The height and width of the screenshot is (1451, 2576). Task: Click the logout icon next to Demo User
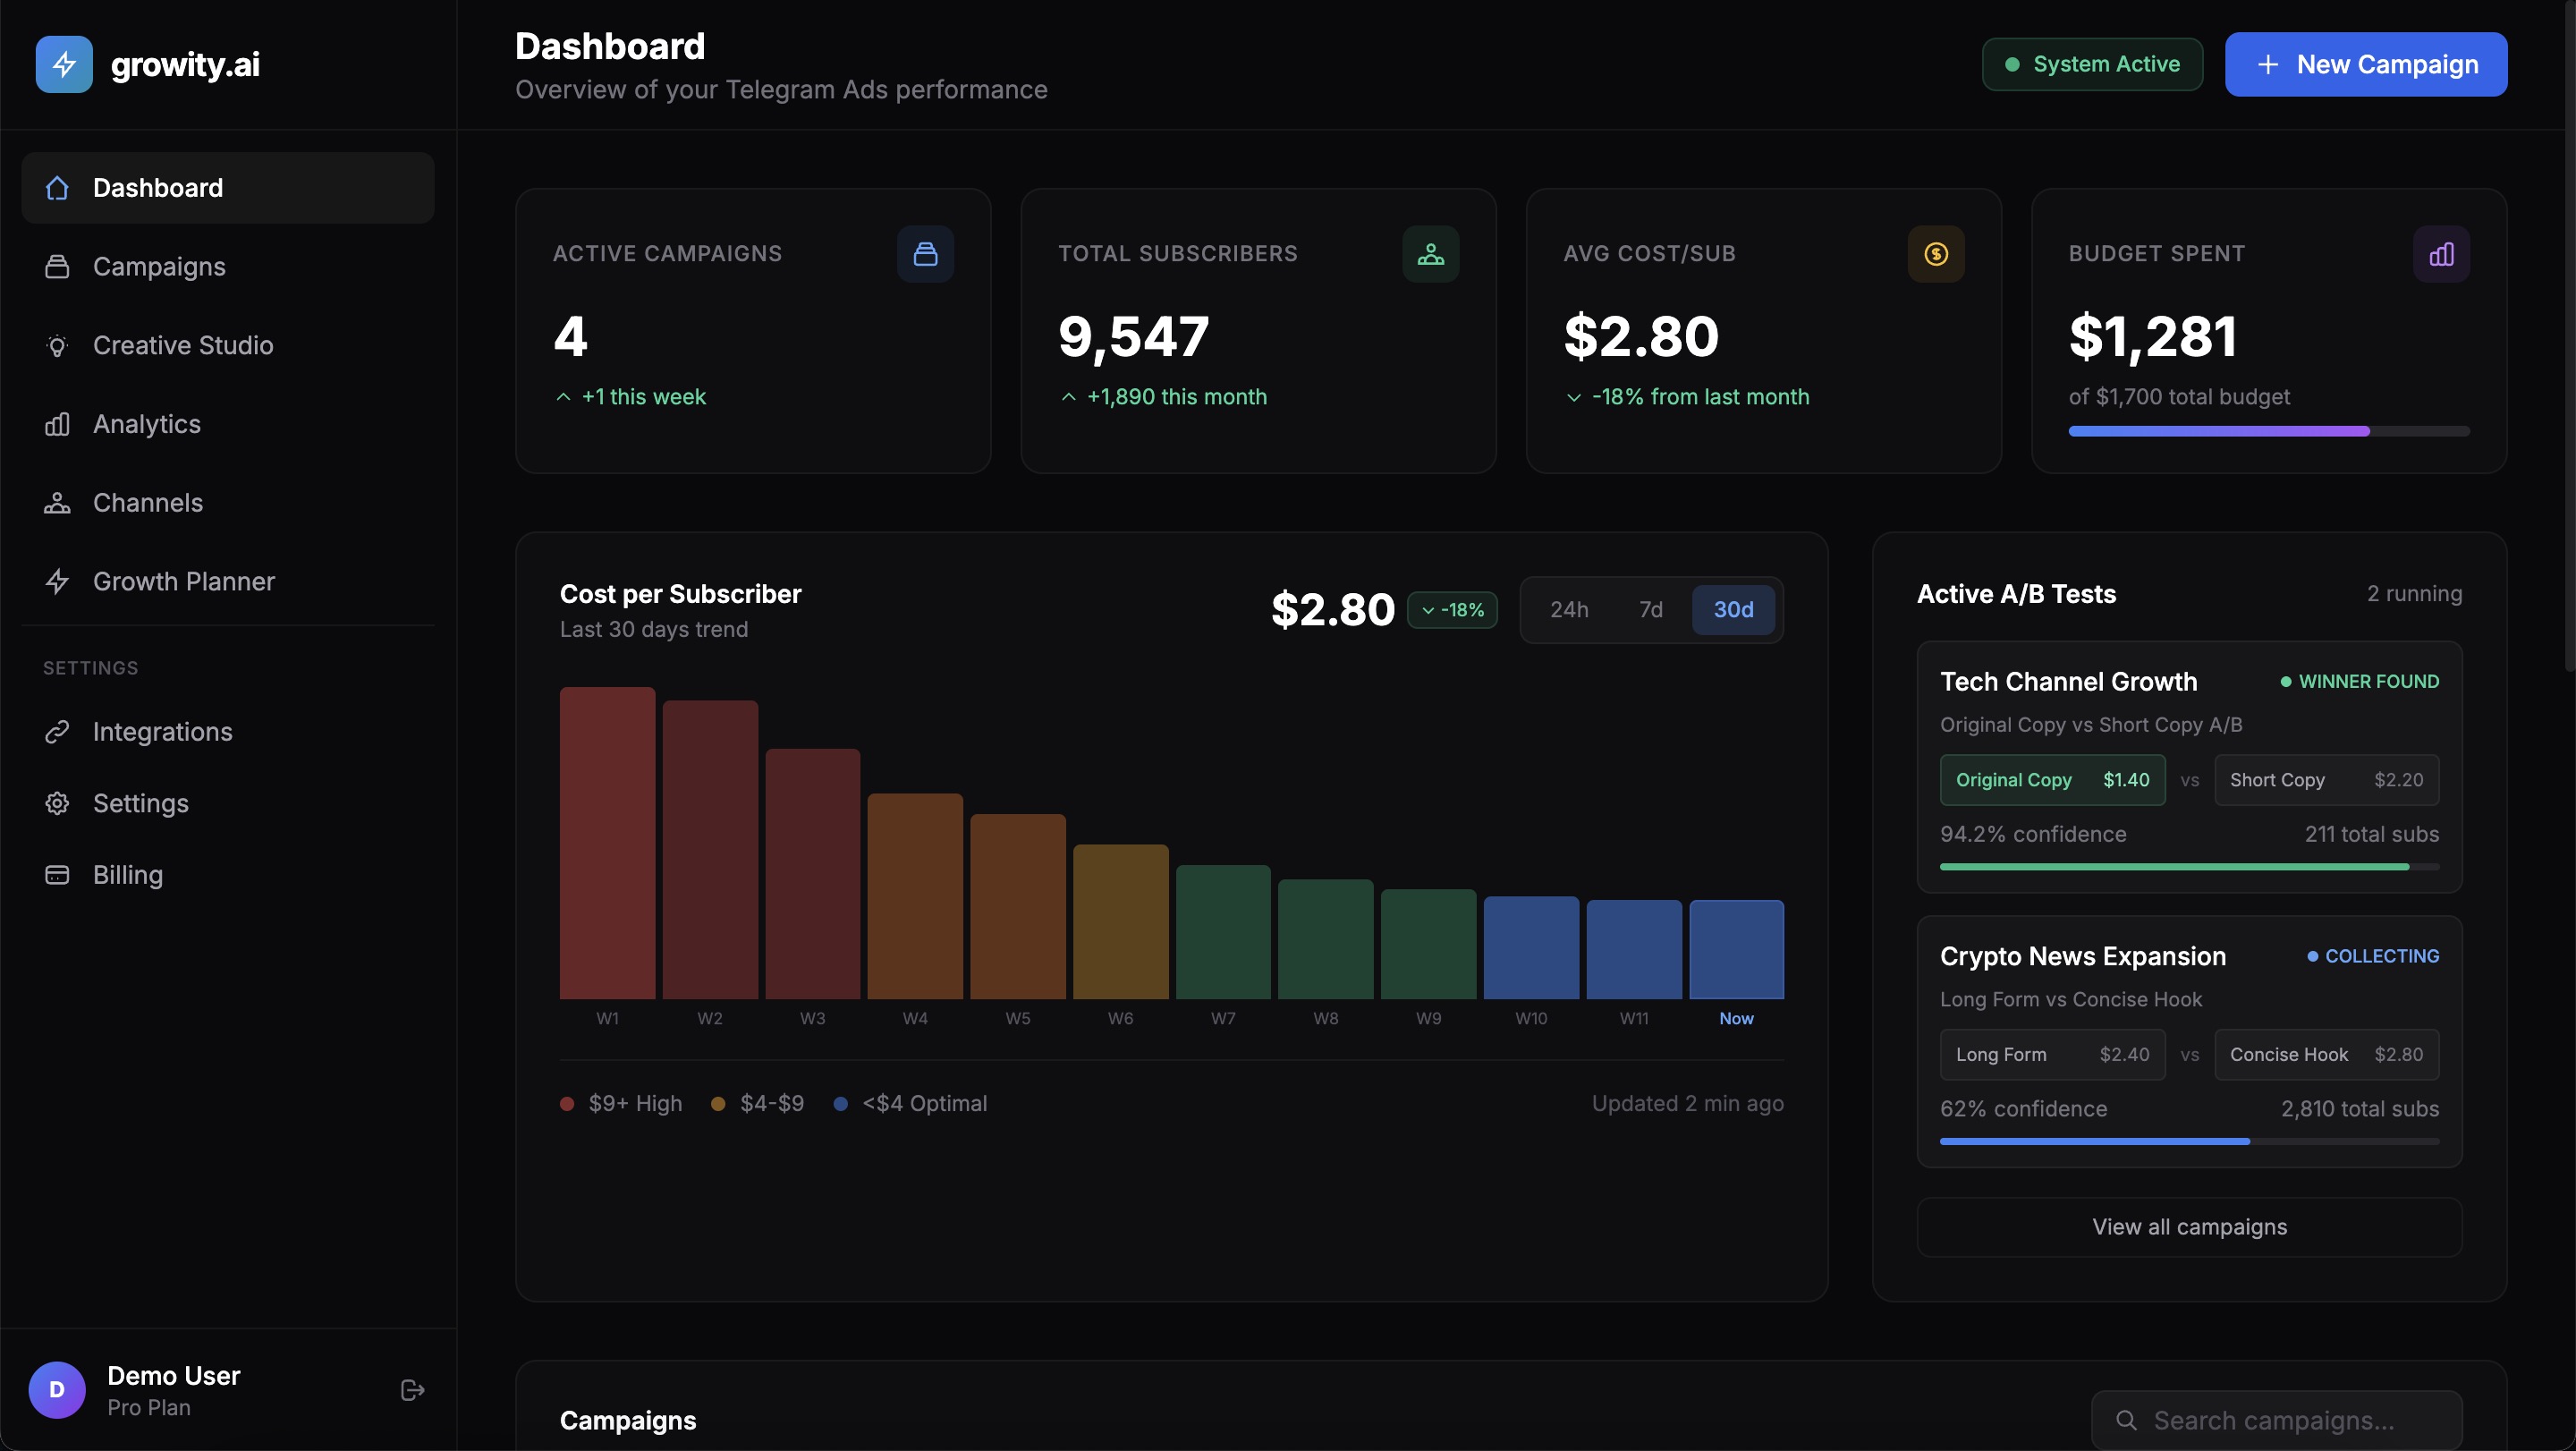[x=411, y=1389]
